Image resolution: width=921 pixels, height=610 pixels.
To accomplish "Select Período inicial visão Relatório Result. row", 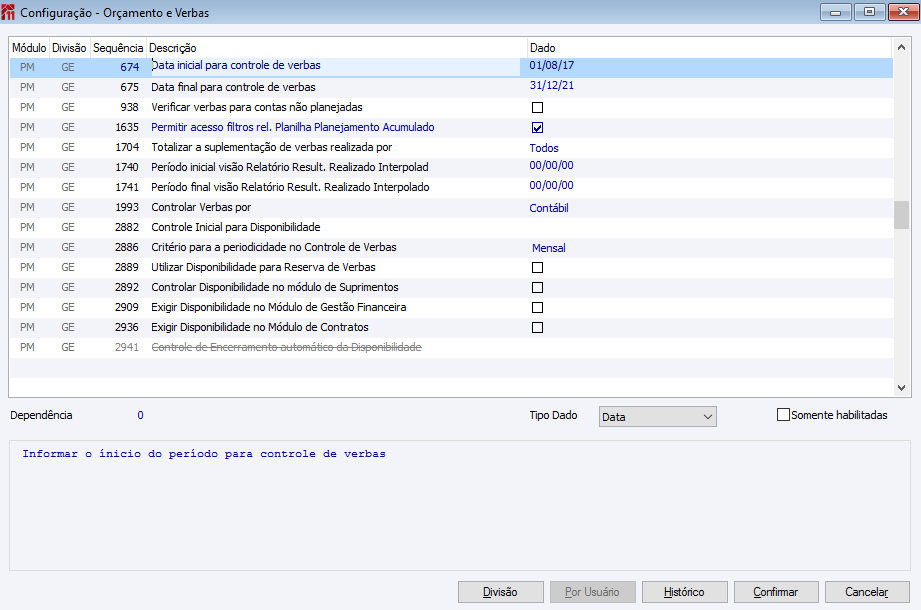I will pos(451,167).
